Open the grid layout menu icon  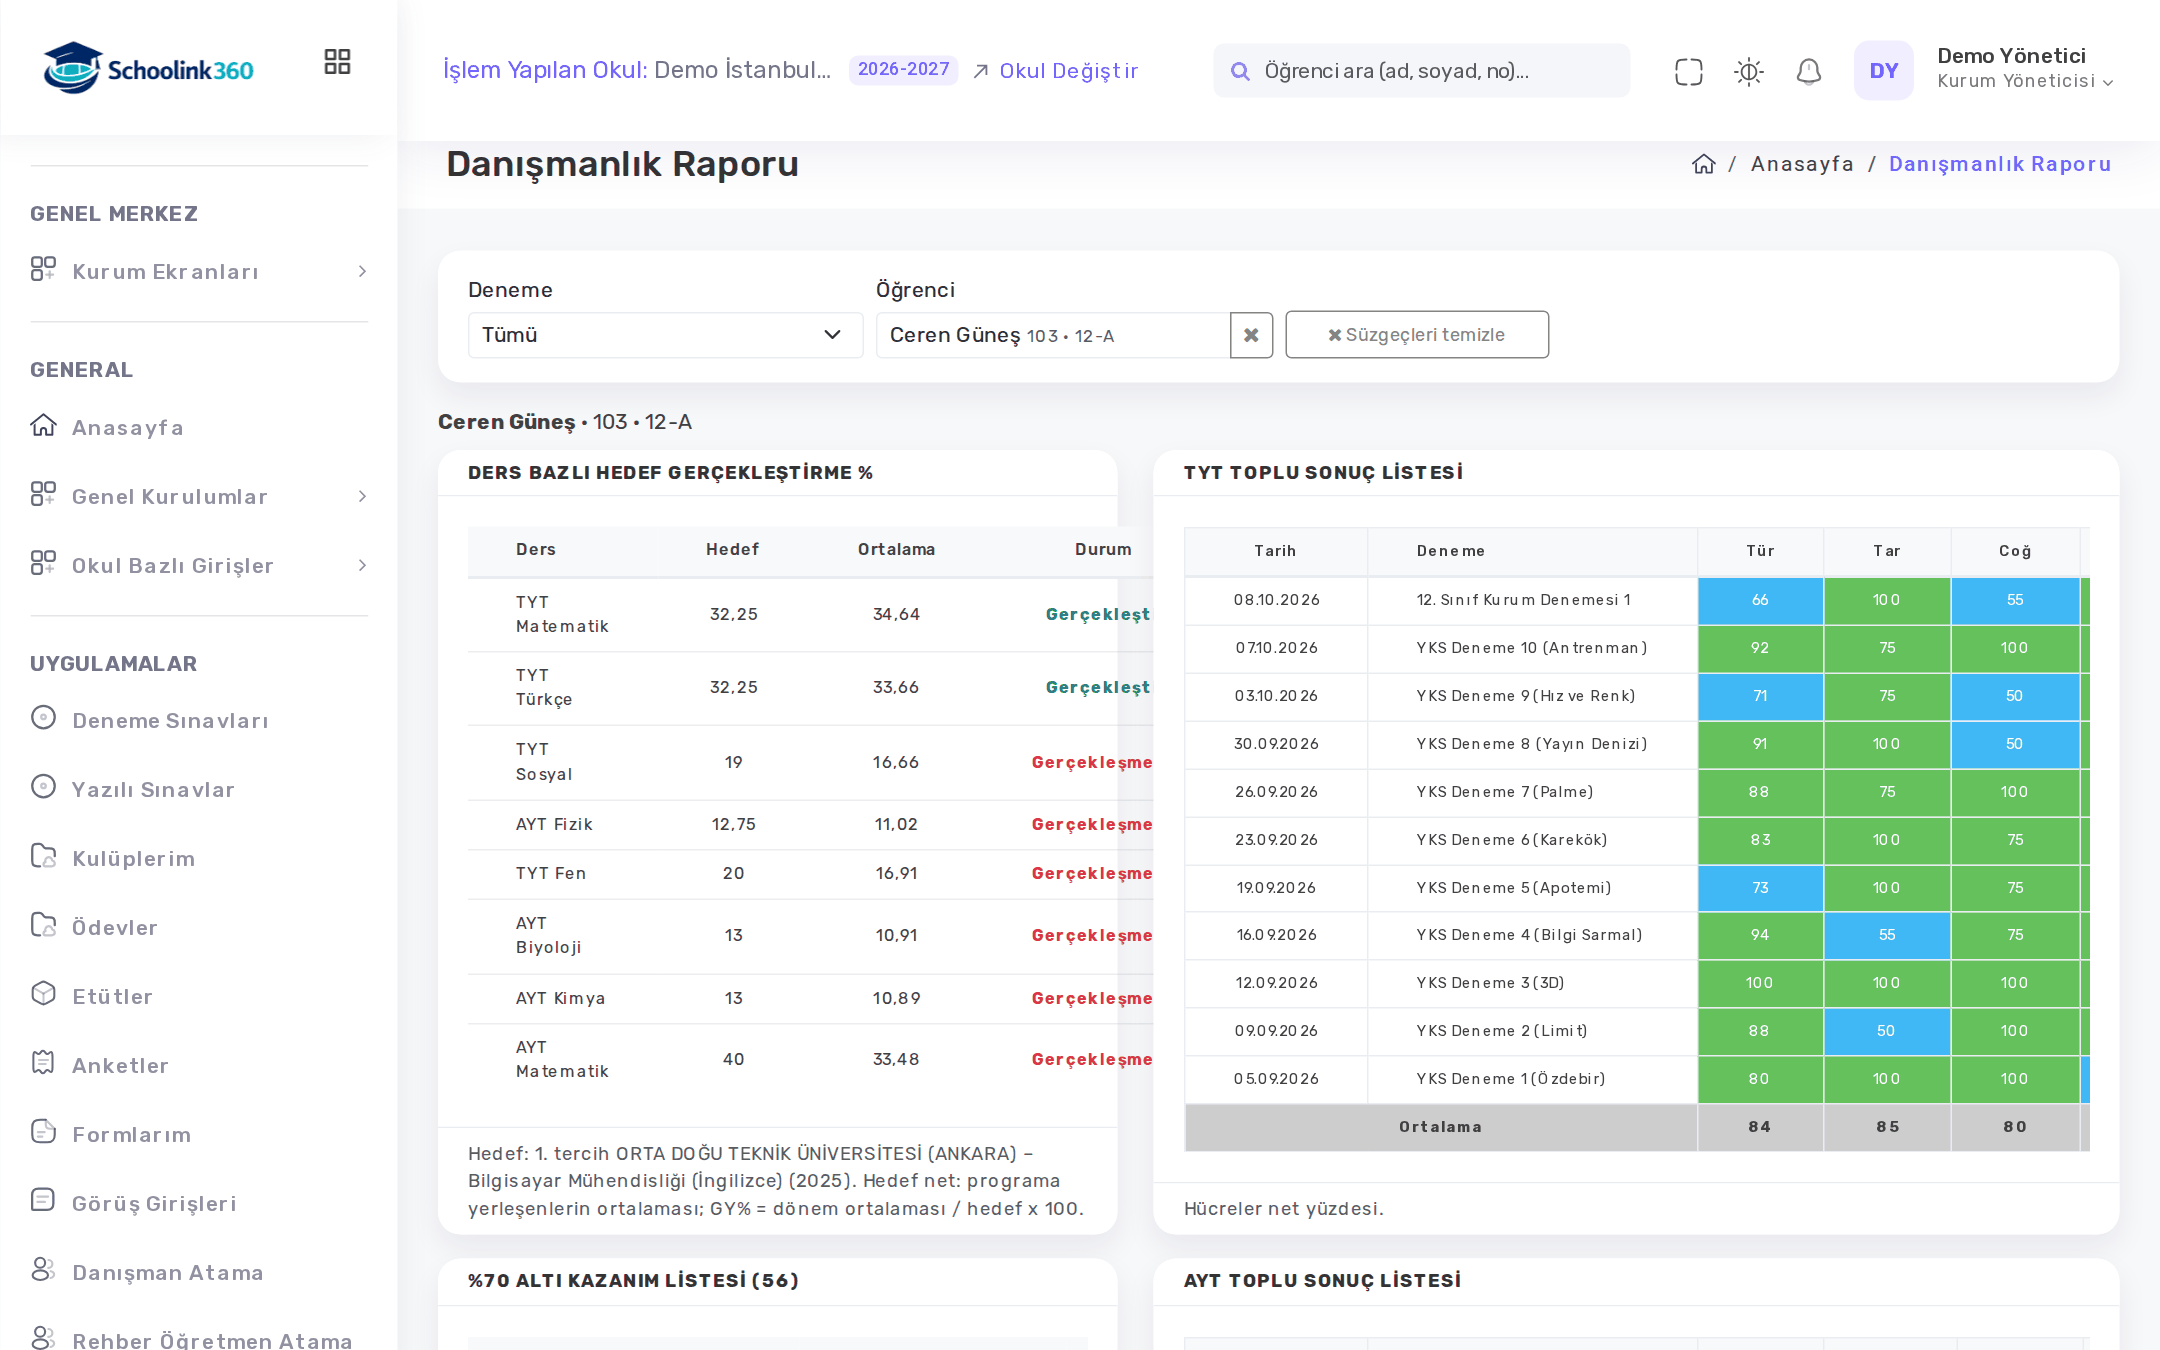pos(337,62)
